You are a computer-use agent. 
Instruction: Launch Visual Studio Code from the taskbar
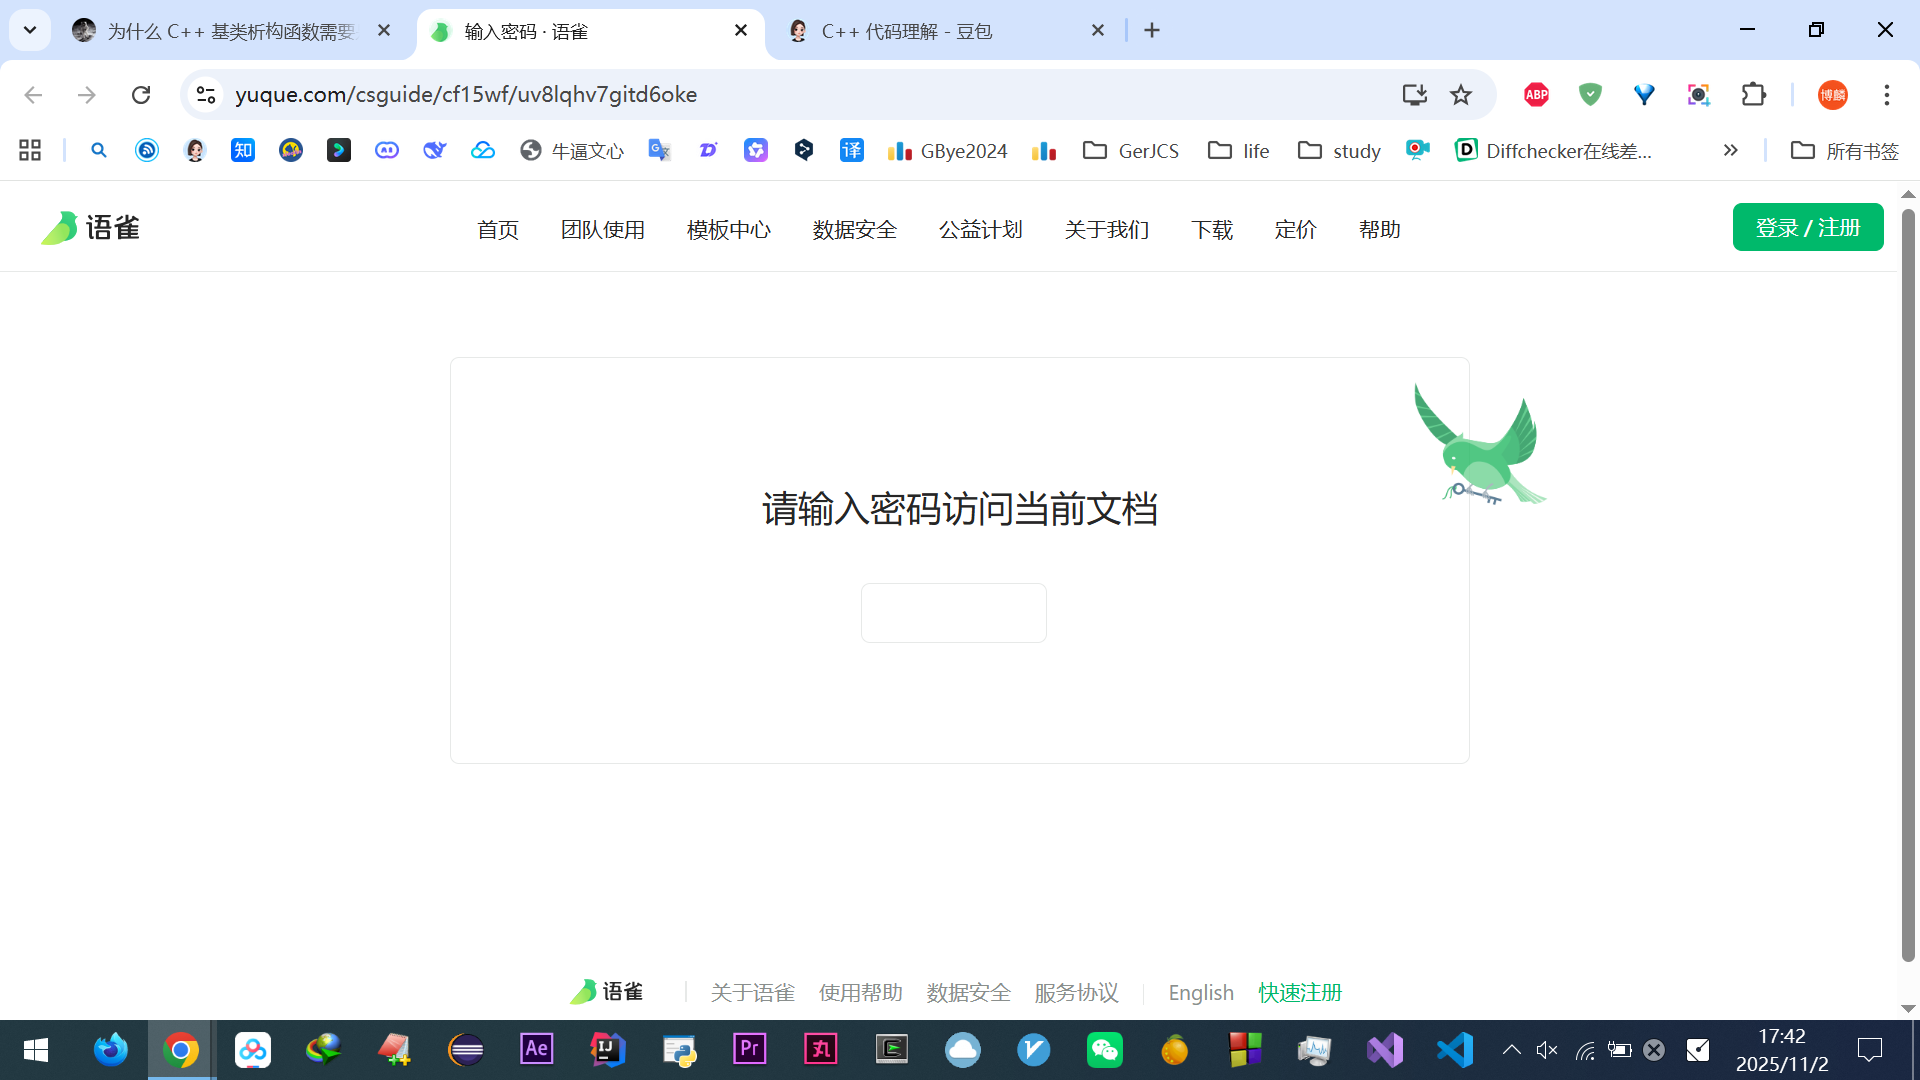[x=1454, y=1050]
